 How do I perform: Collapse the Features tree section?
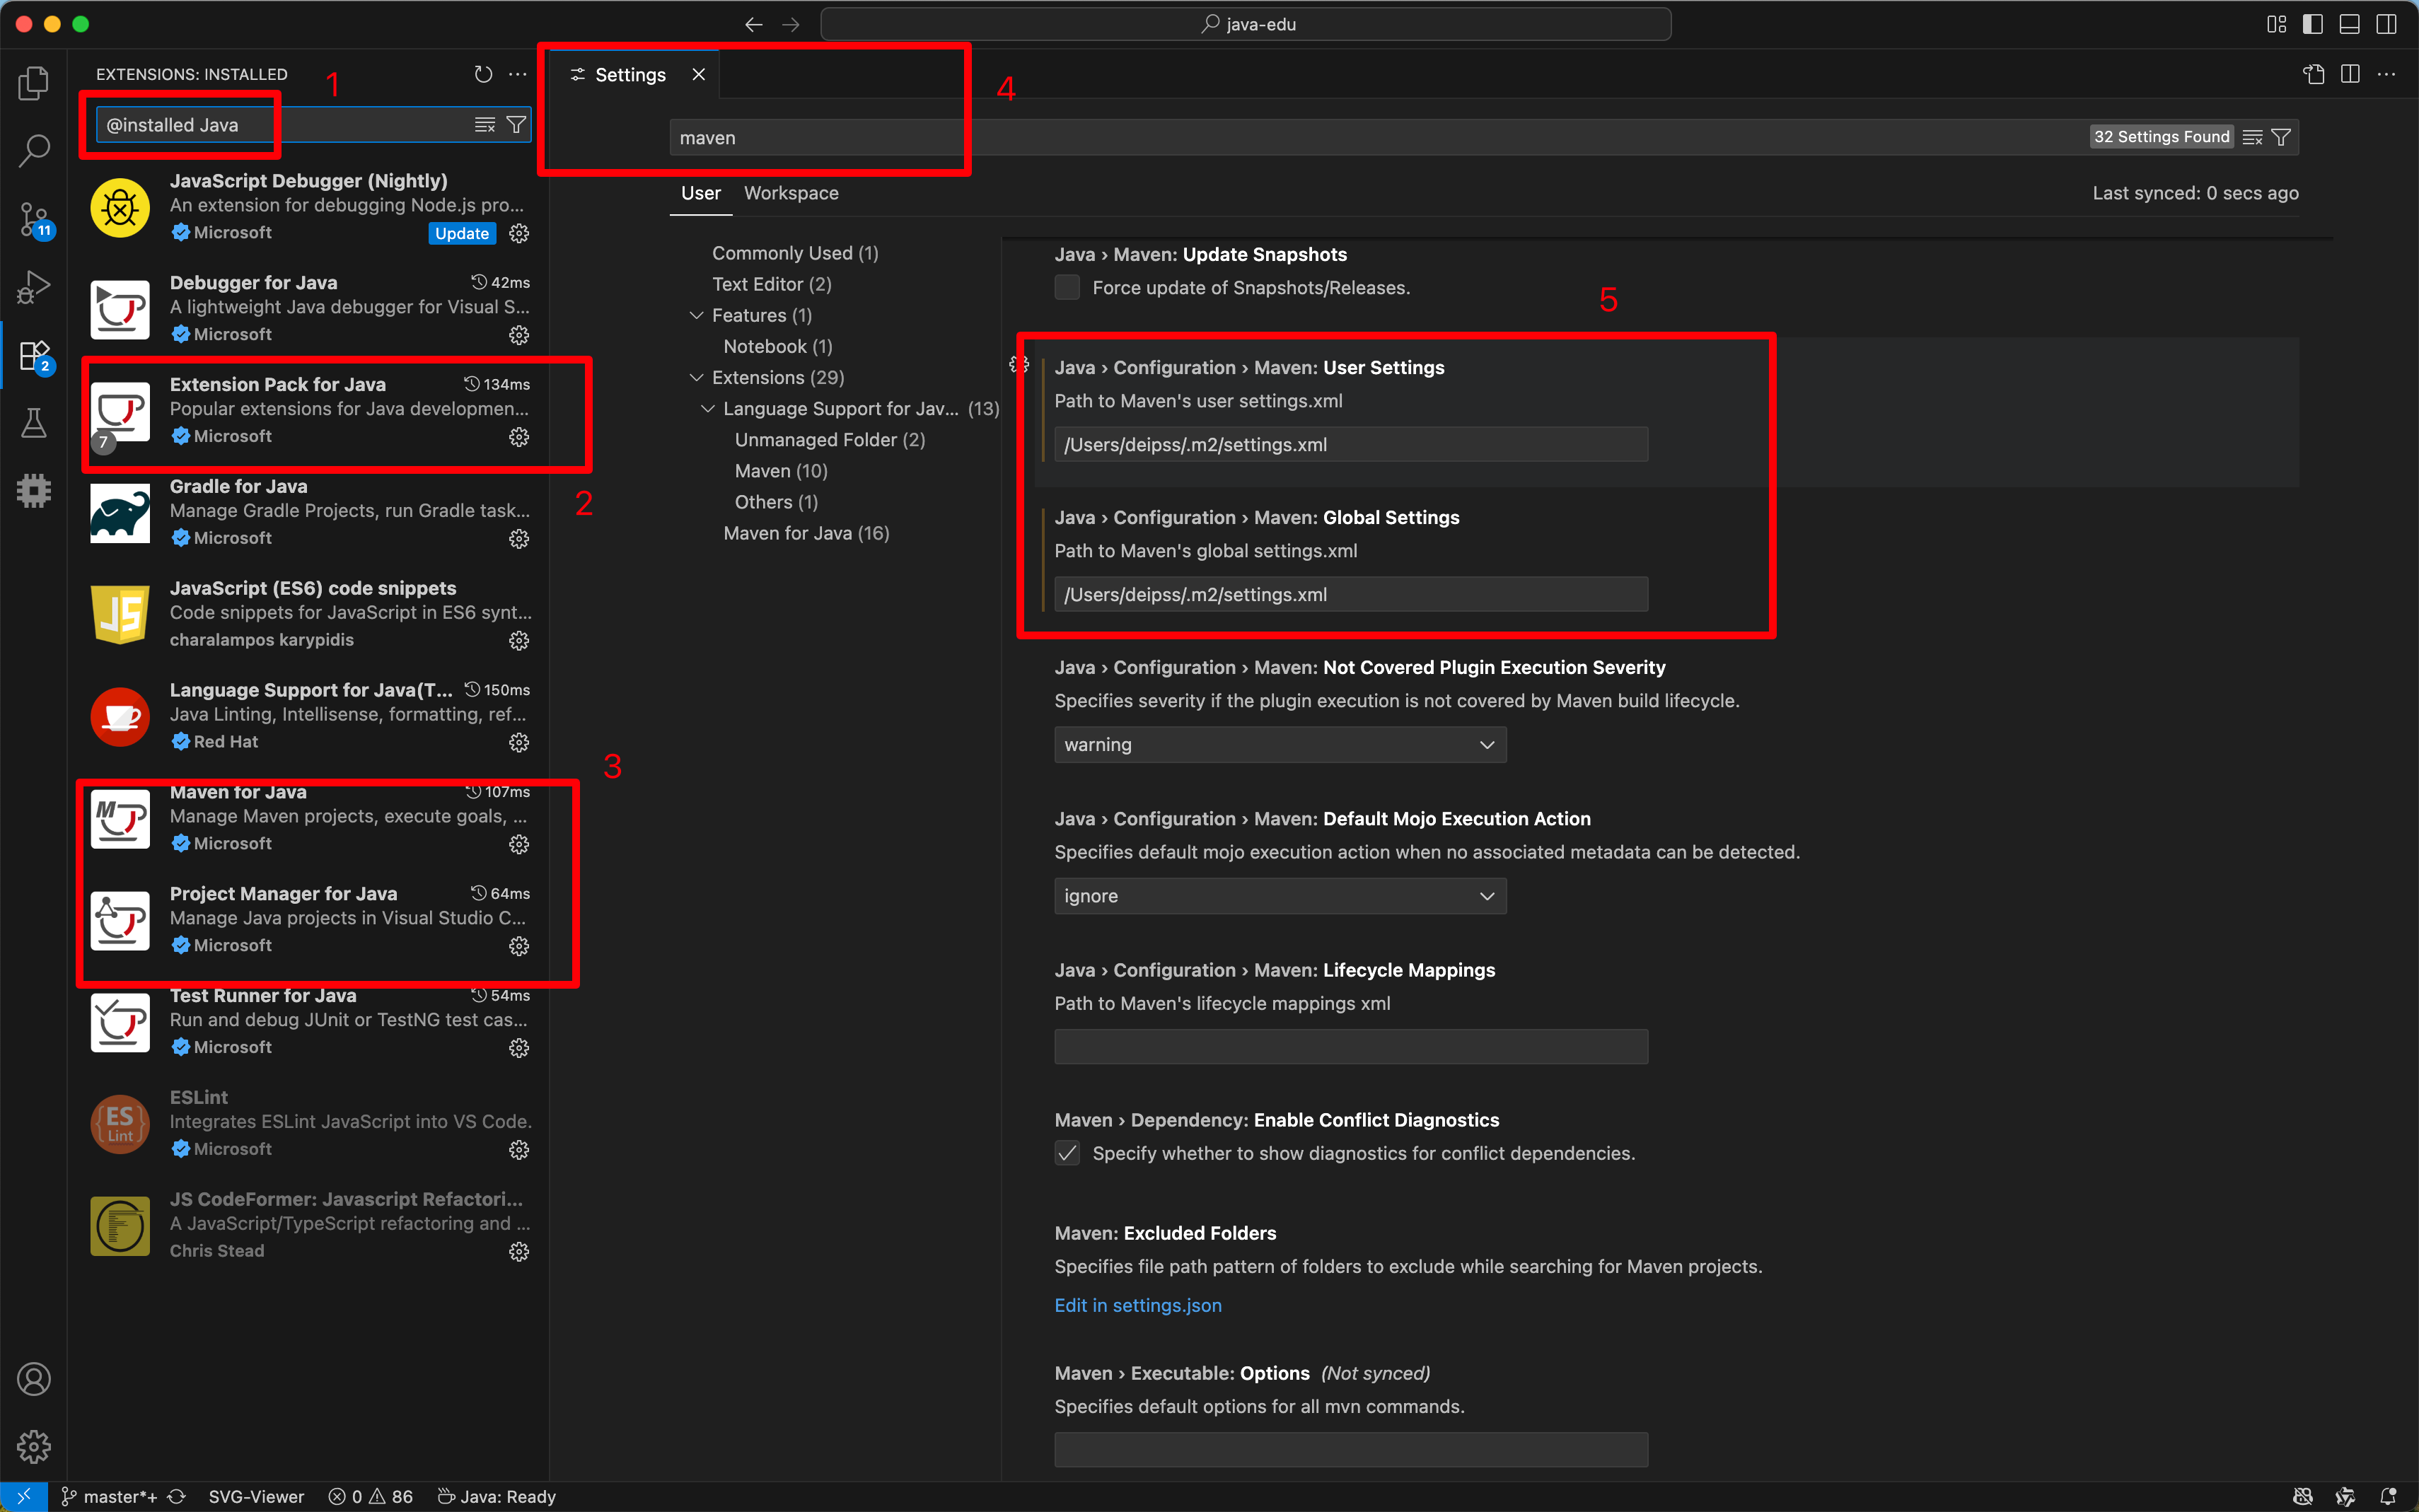697,315
